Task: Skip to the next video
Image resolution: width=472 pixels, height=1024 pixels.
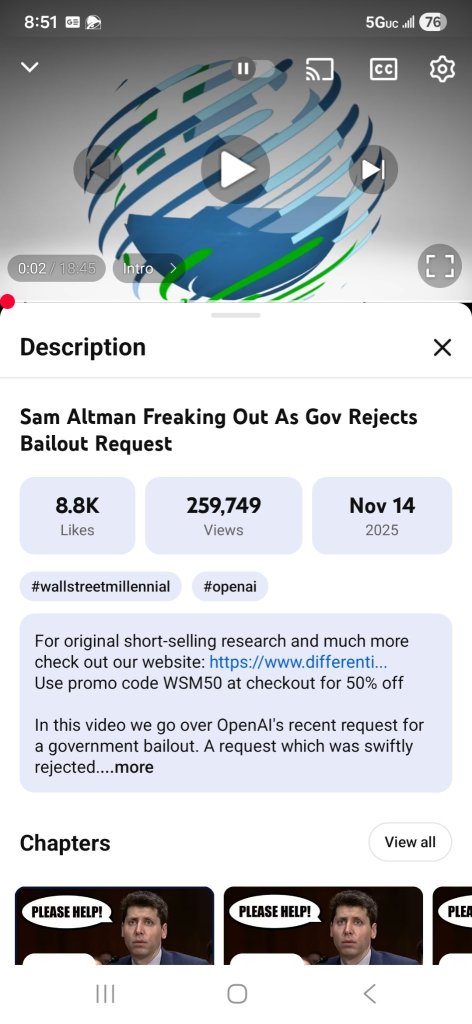Action: (x=373, y=170)
